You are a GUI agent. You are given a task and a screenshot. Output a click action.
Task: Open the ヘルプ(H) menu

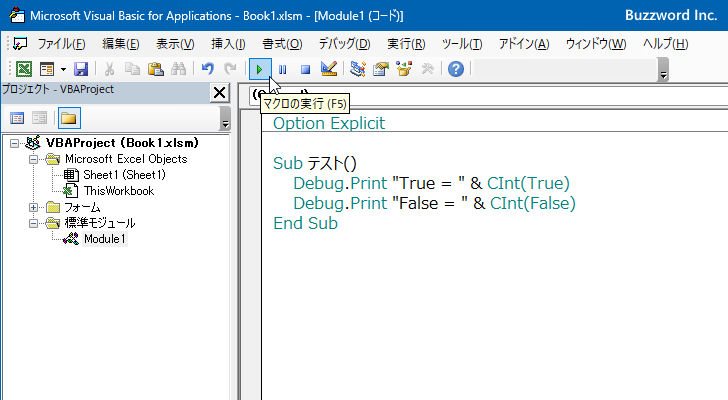tap(665, 44)
